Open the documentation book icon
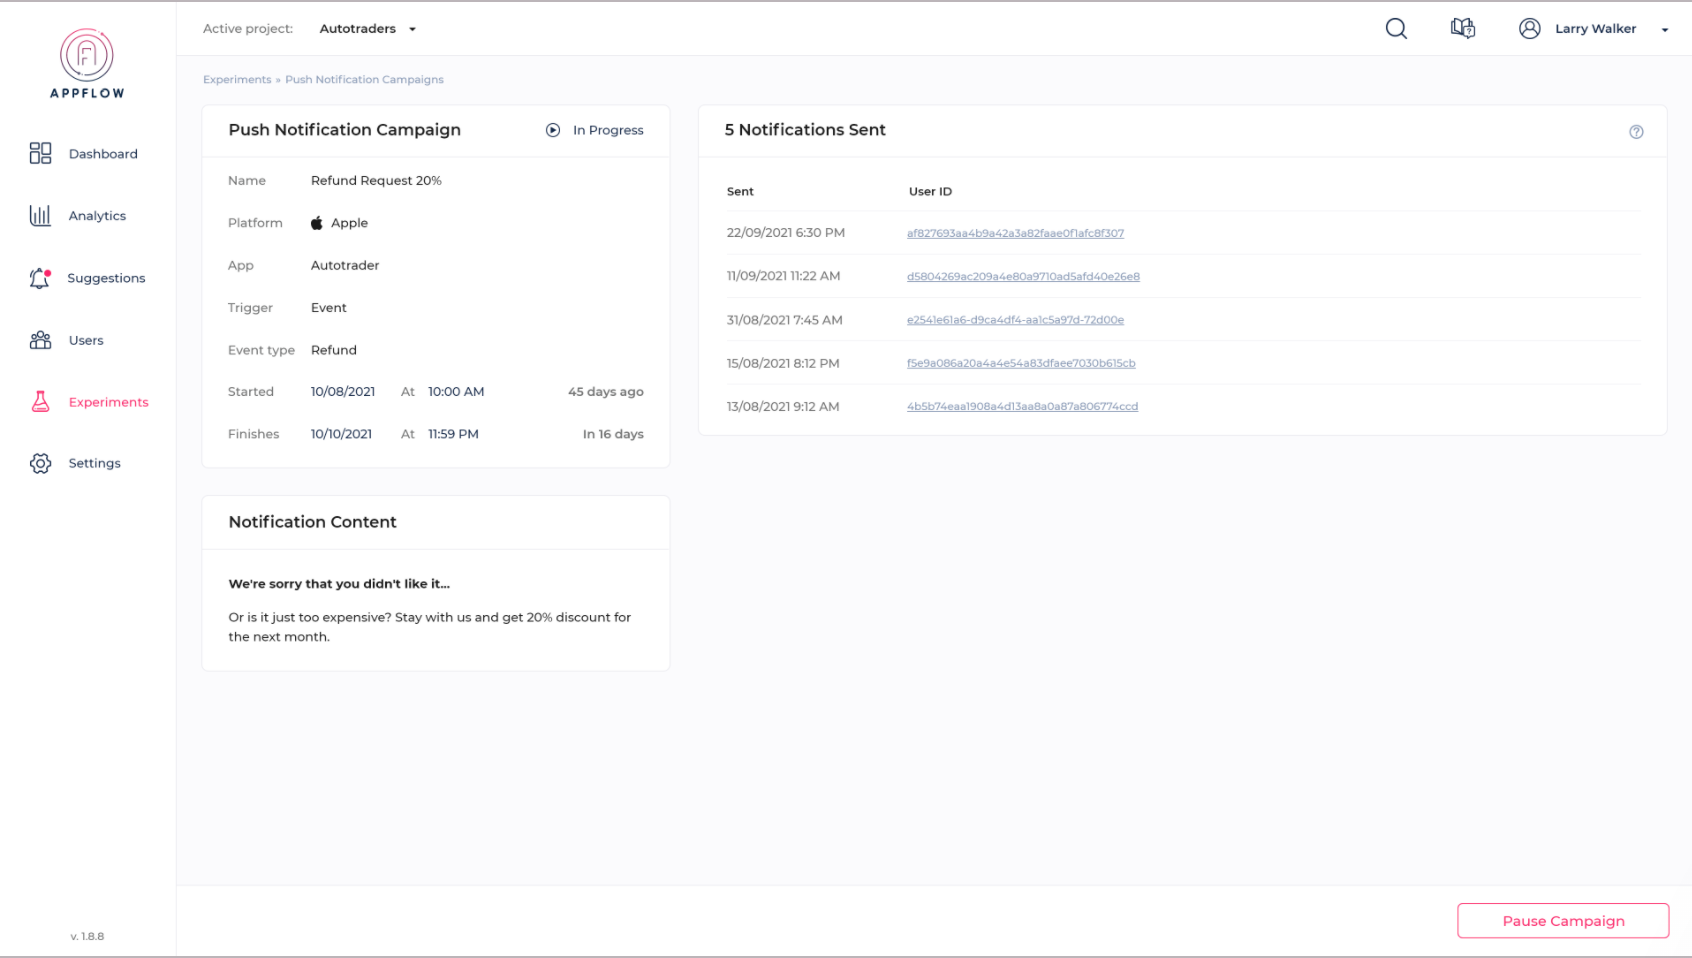This screenshot has height=958, width=1692. [x=1462, y=29]
